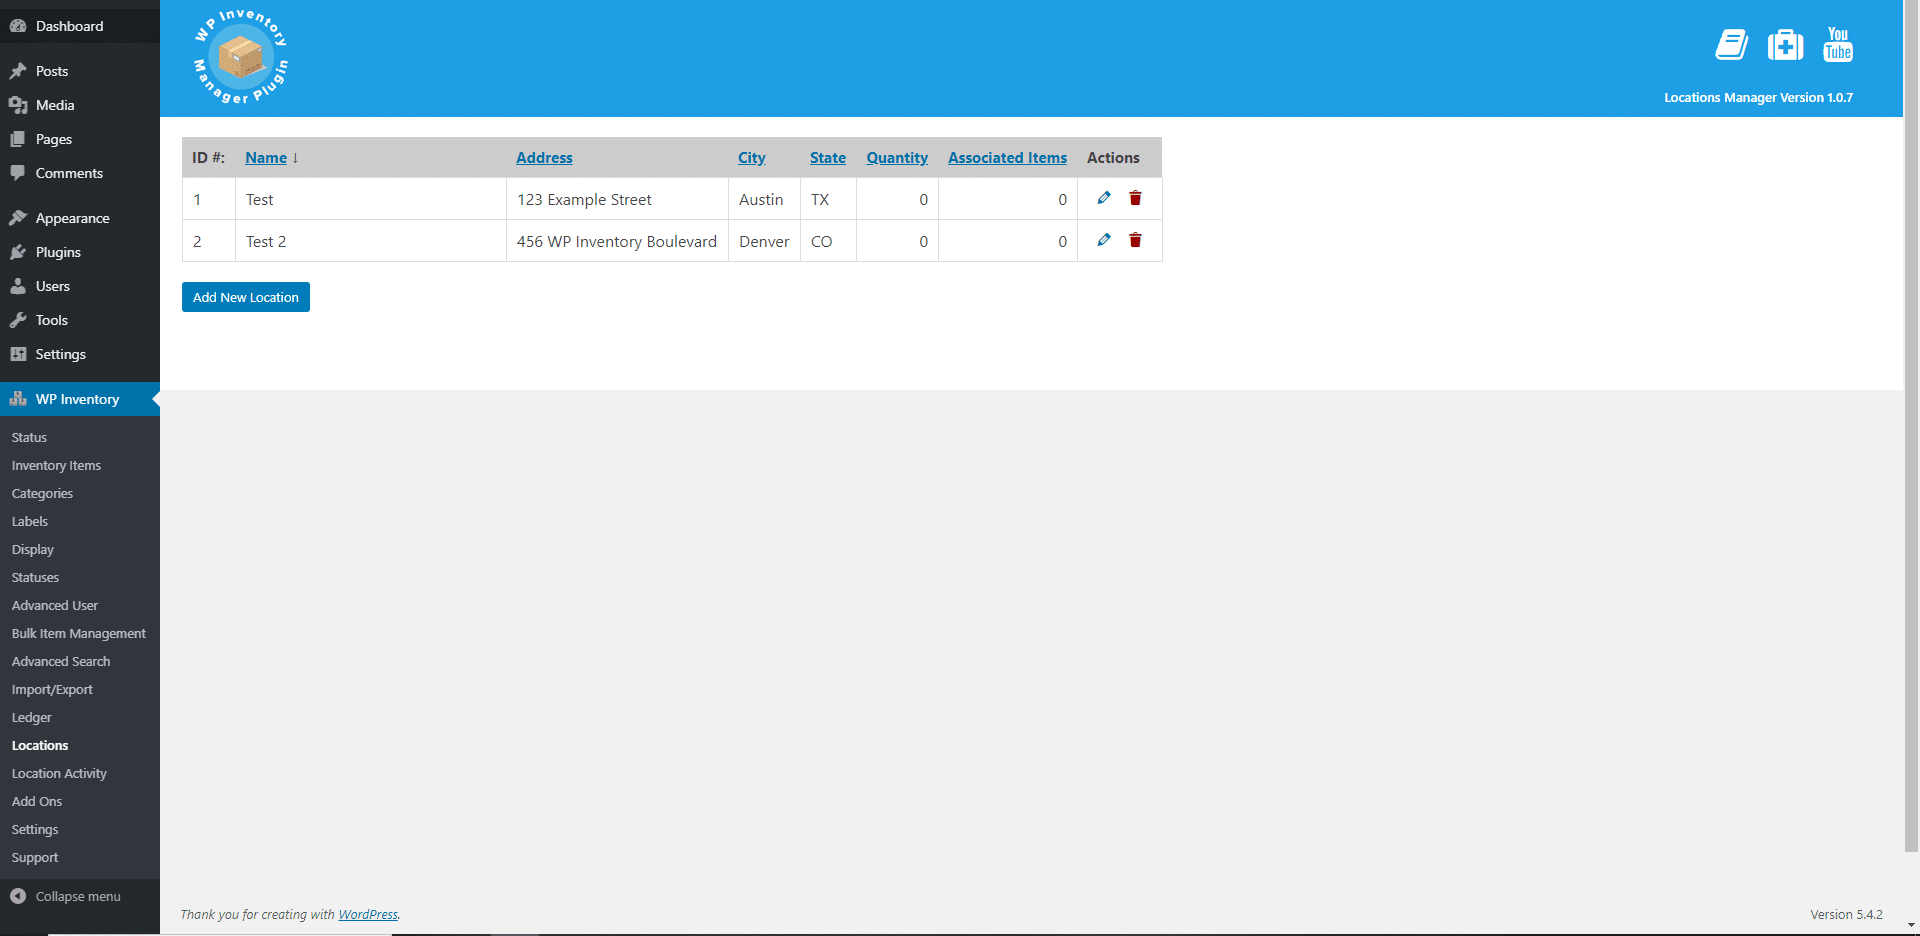Select the Locations submenu item
Image resolution: width=1920 pixels, height=936 pixels.
40,745
